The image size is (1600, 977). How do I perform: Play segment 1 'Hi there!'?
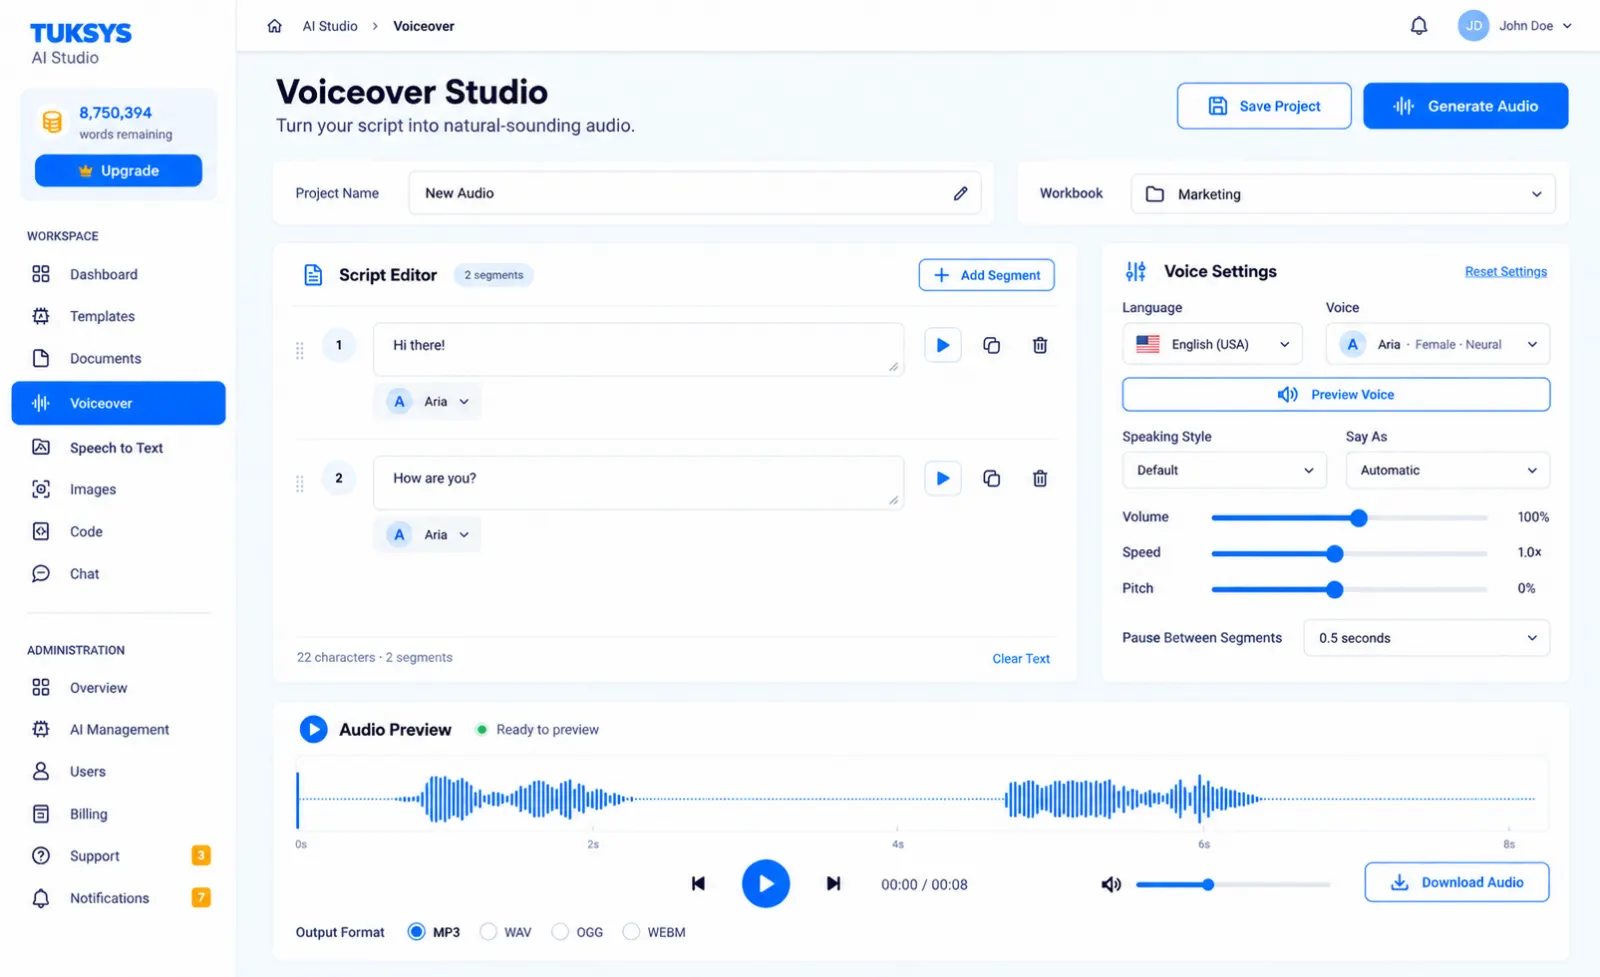942,345
